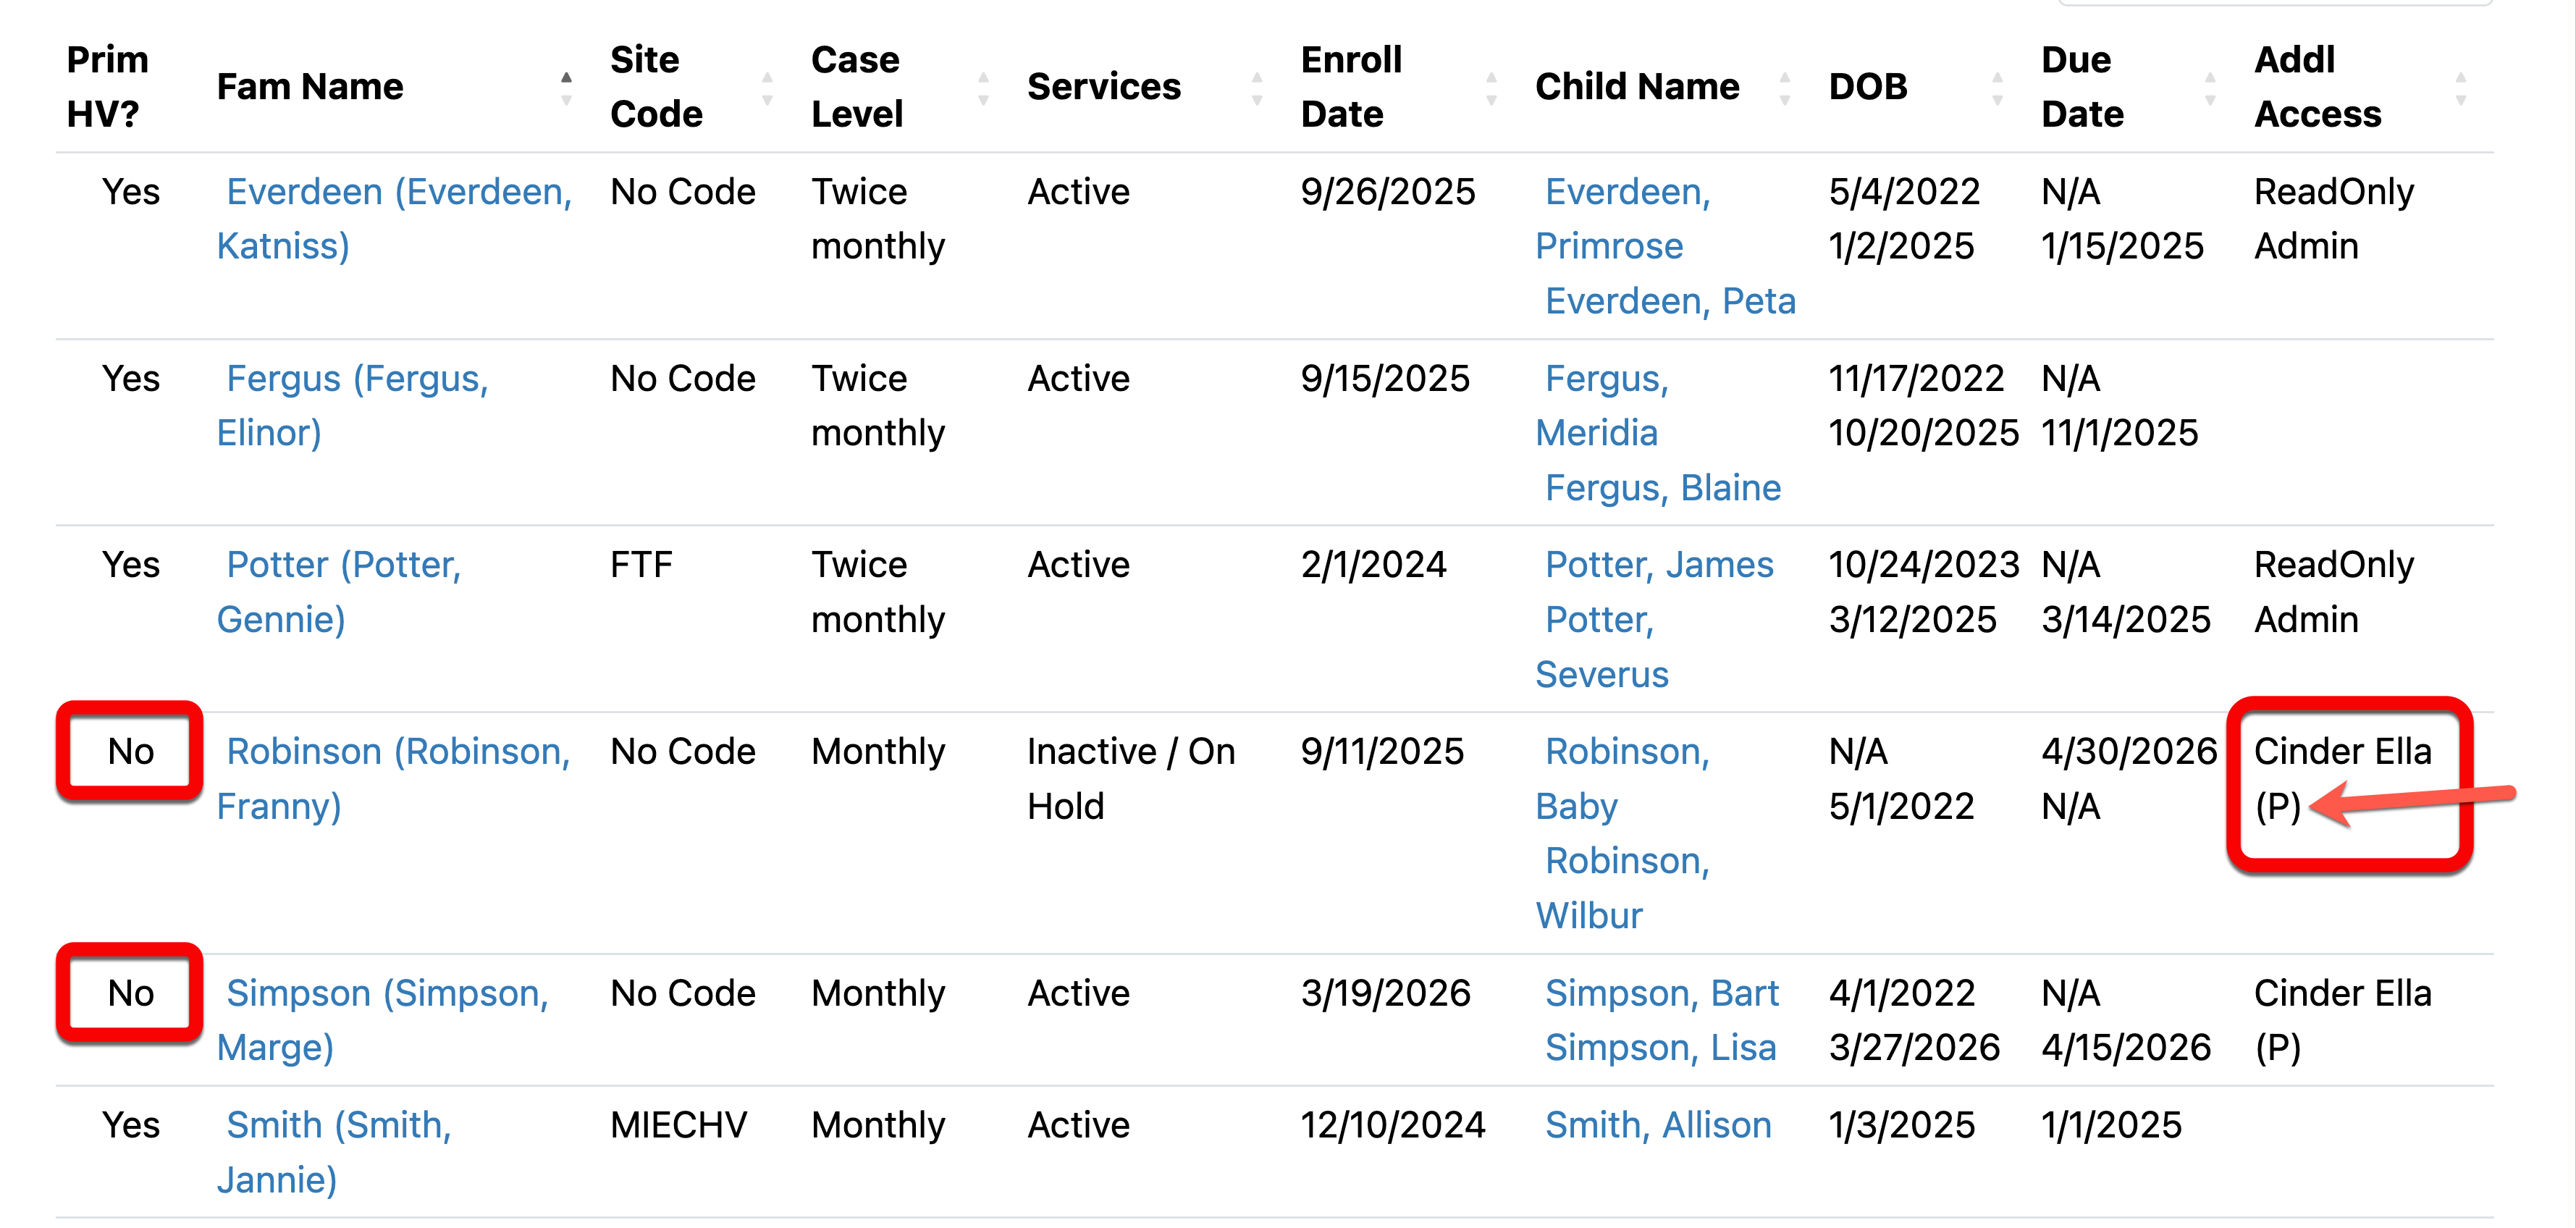2576x1228 pixels.
Task: Sort by Due Date column arrows
Action: (2210, 88)
